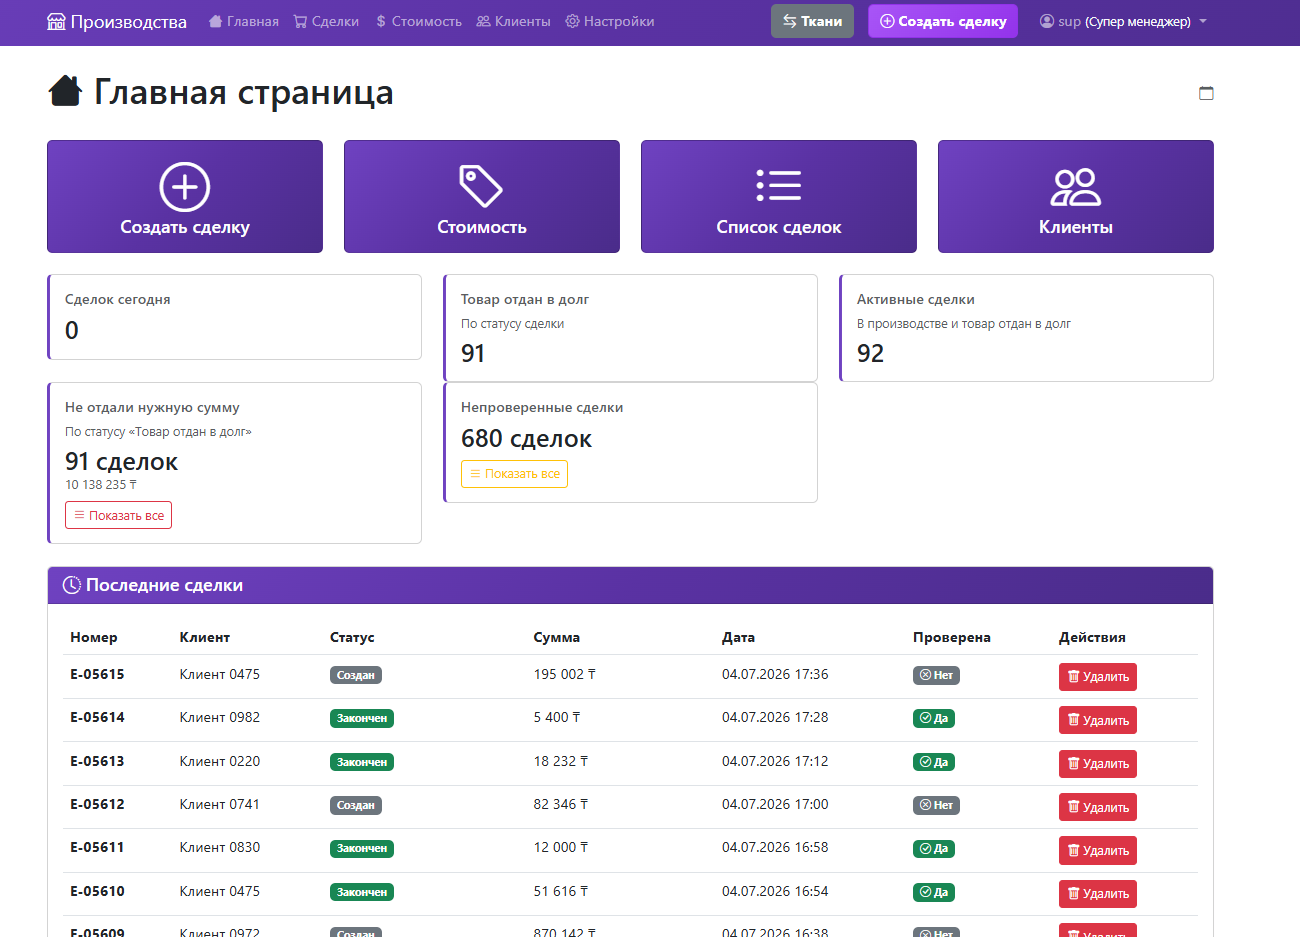Image resolution: width=1300 pixels, height=937 pixels.
Task: Click the Да checked badge for E-05614
Action: pyautogui.click(x=934, y=718)
